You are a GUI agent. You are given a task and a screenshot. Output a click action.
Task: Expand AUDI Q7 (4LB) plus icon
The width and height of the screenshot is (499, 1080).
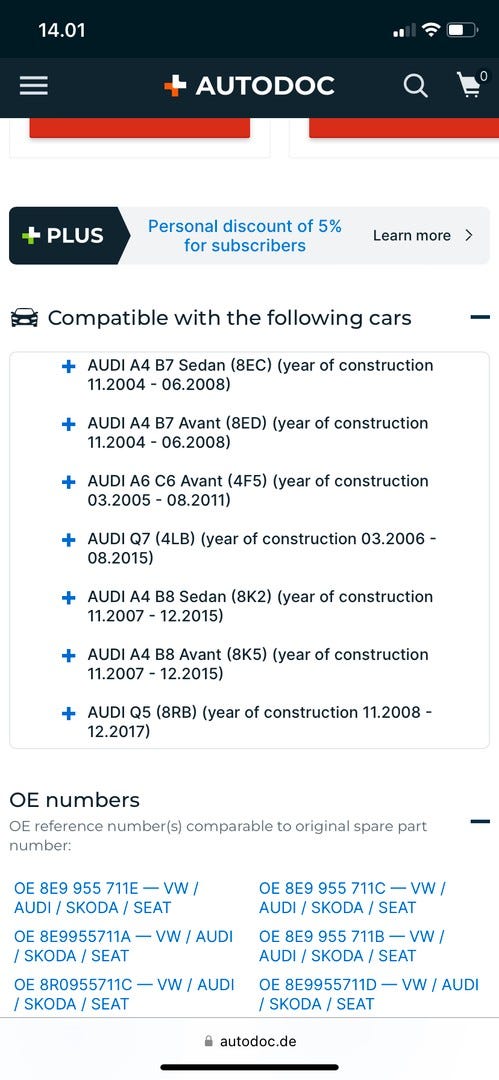point(68,541)
